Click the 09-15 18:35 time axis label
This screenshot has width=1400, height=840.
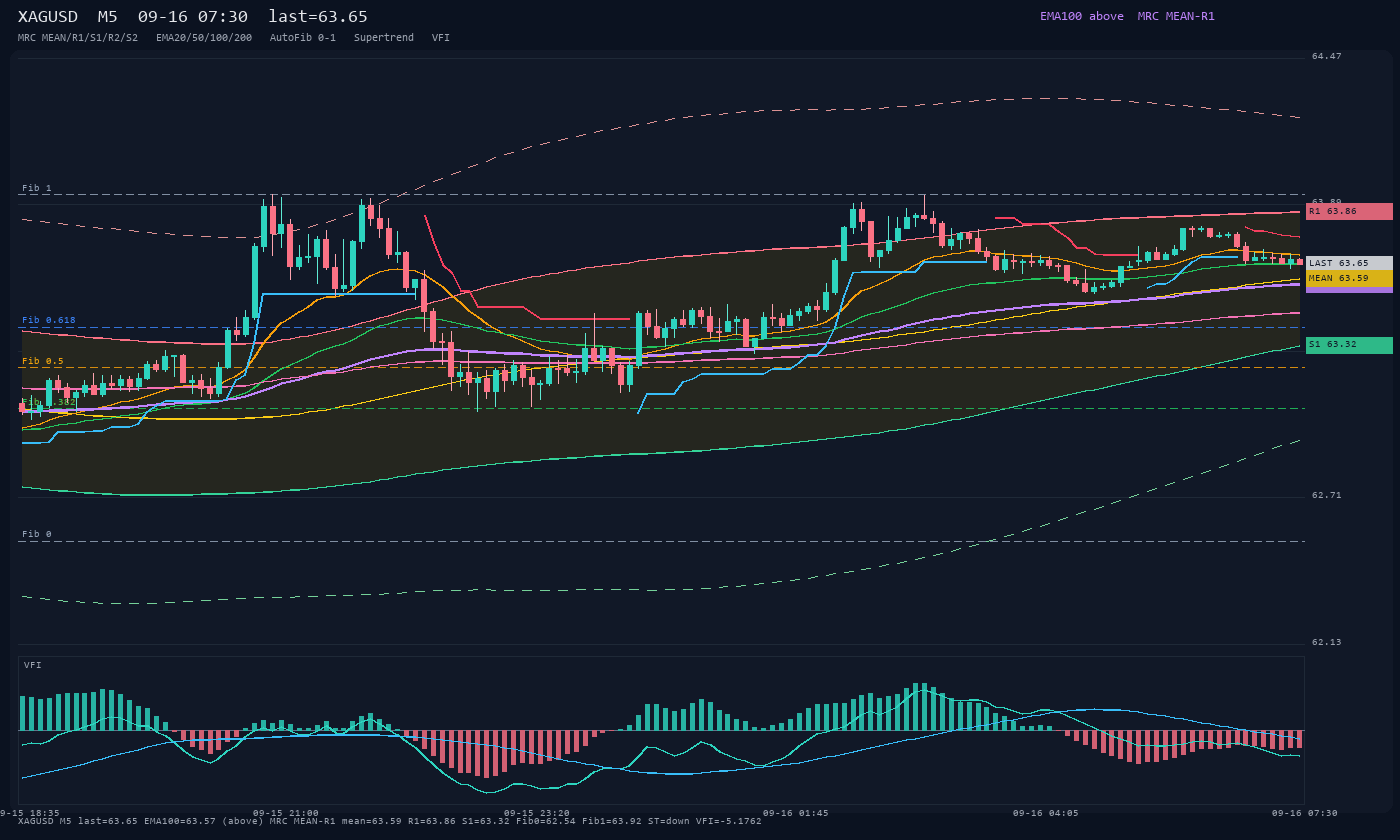click(x=29, y=813)
